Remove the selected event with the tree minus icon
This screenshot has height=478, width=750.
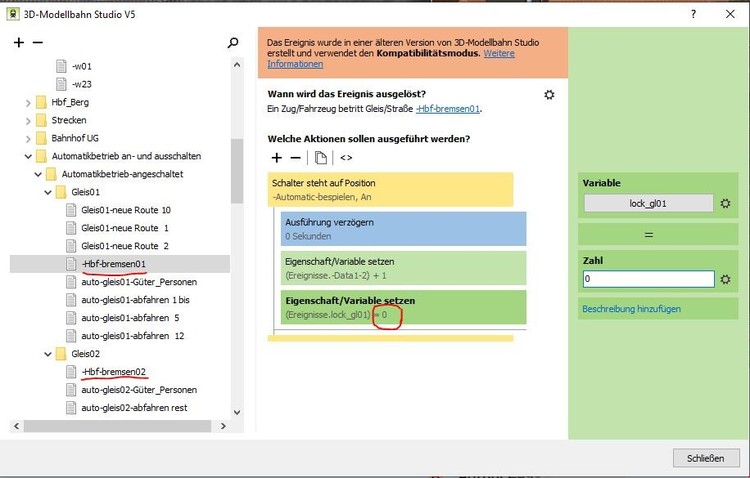(x=38, y=43)
